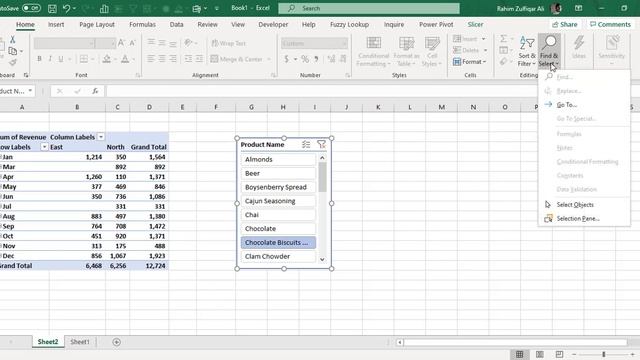Toggle Underline formatting button
Screen dimensions: 640x360
[x=61, y=59]
